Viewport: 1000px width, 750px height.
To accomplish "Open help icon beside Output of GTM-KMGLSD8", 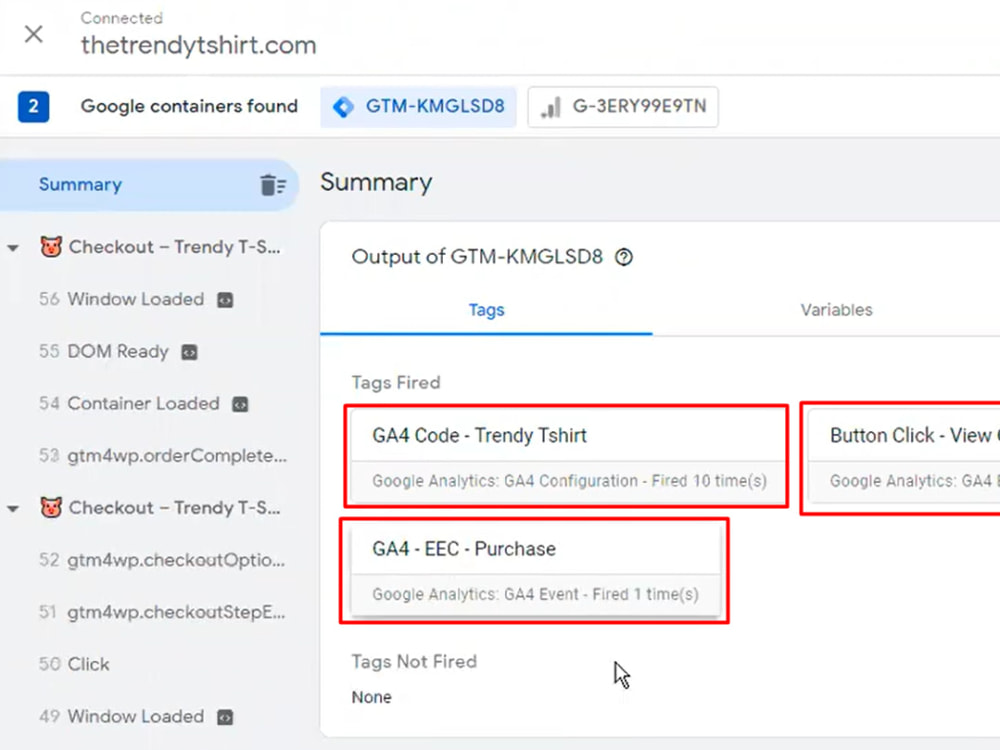I will coord(624,257).
